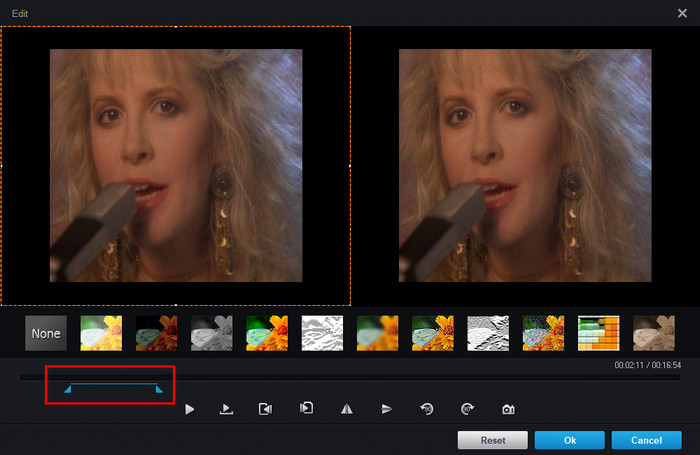Click the Reset button
Viewport: 700px width, 455px height.
click(x=493, y=440)
